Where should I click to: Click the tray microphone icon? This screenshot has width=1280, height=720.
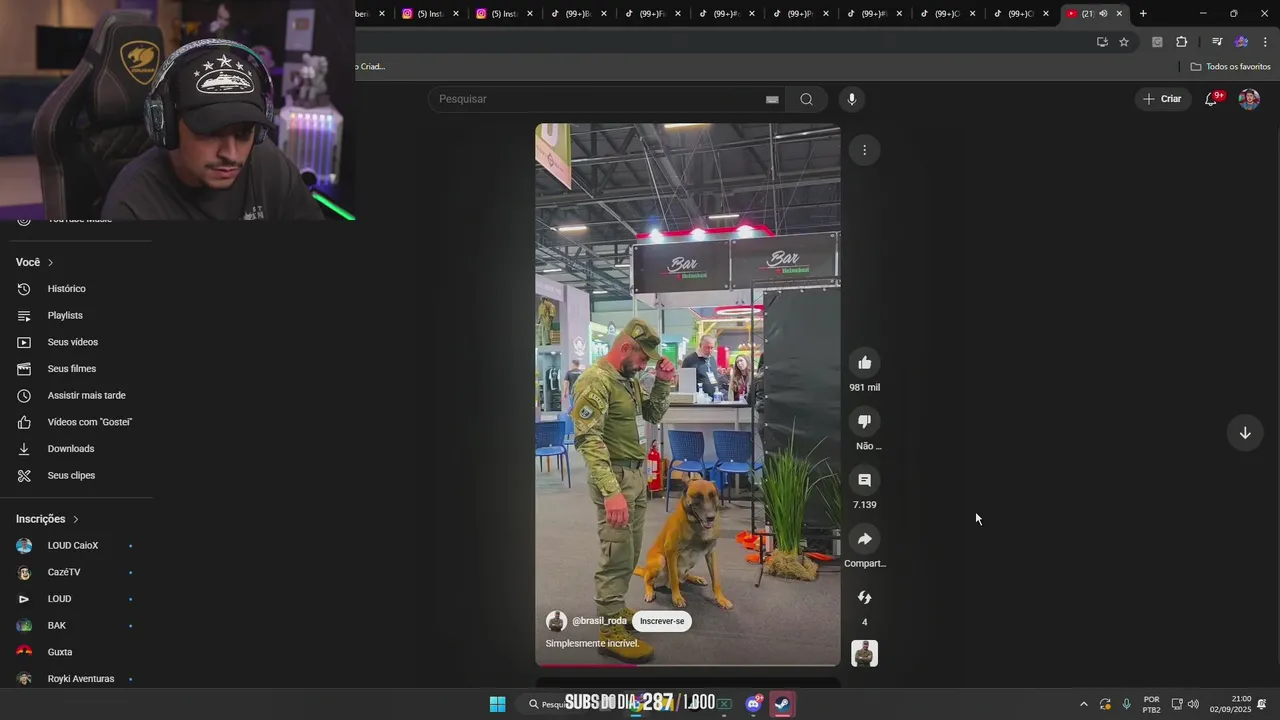point(1127,704)
